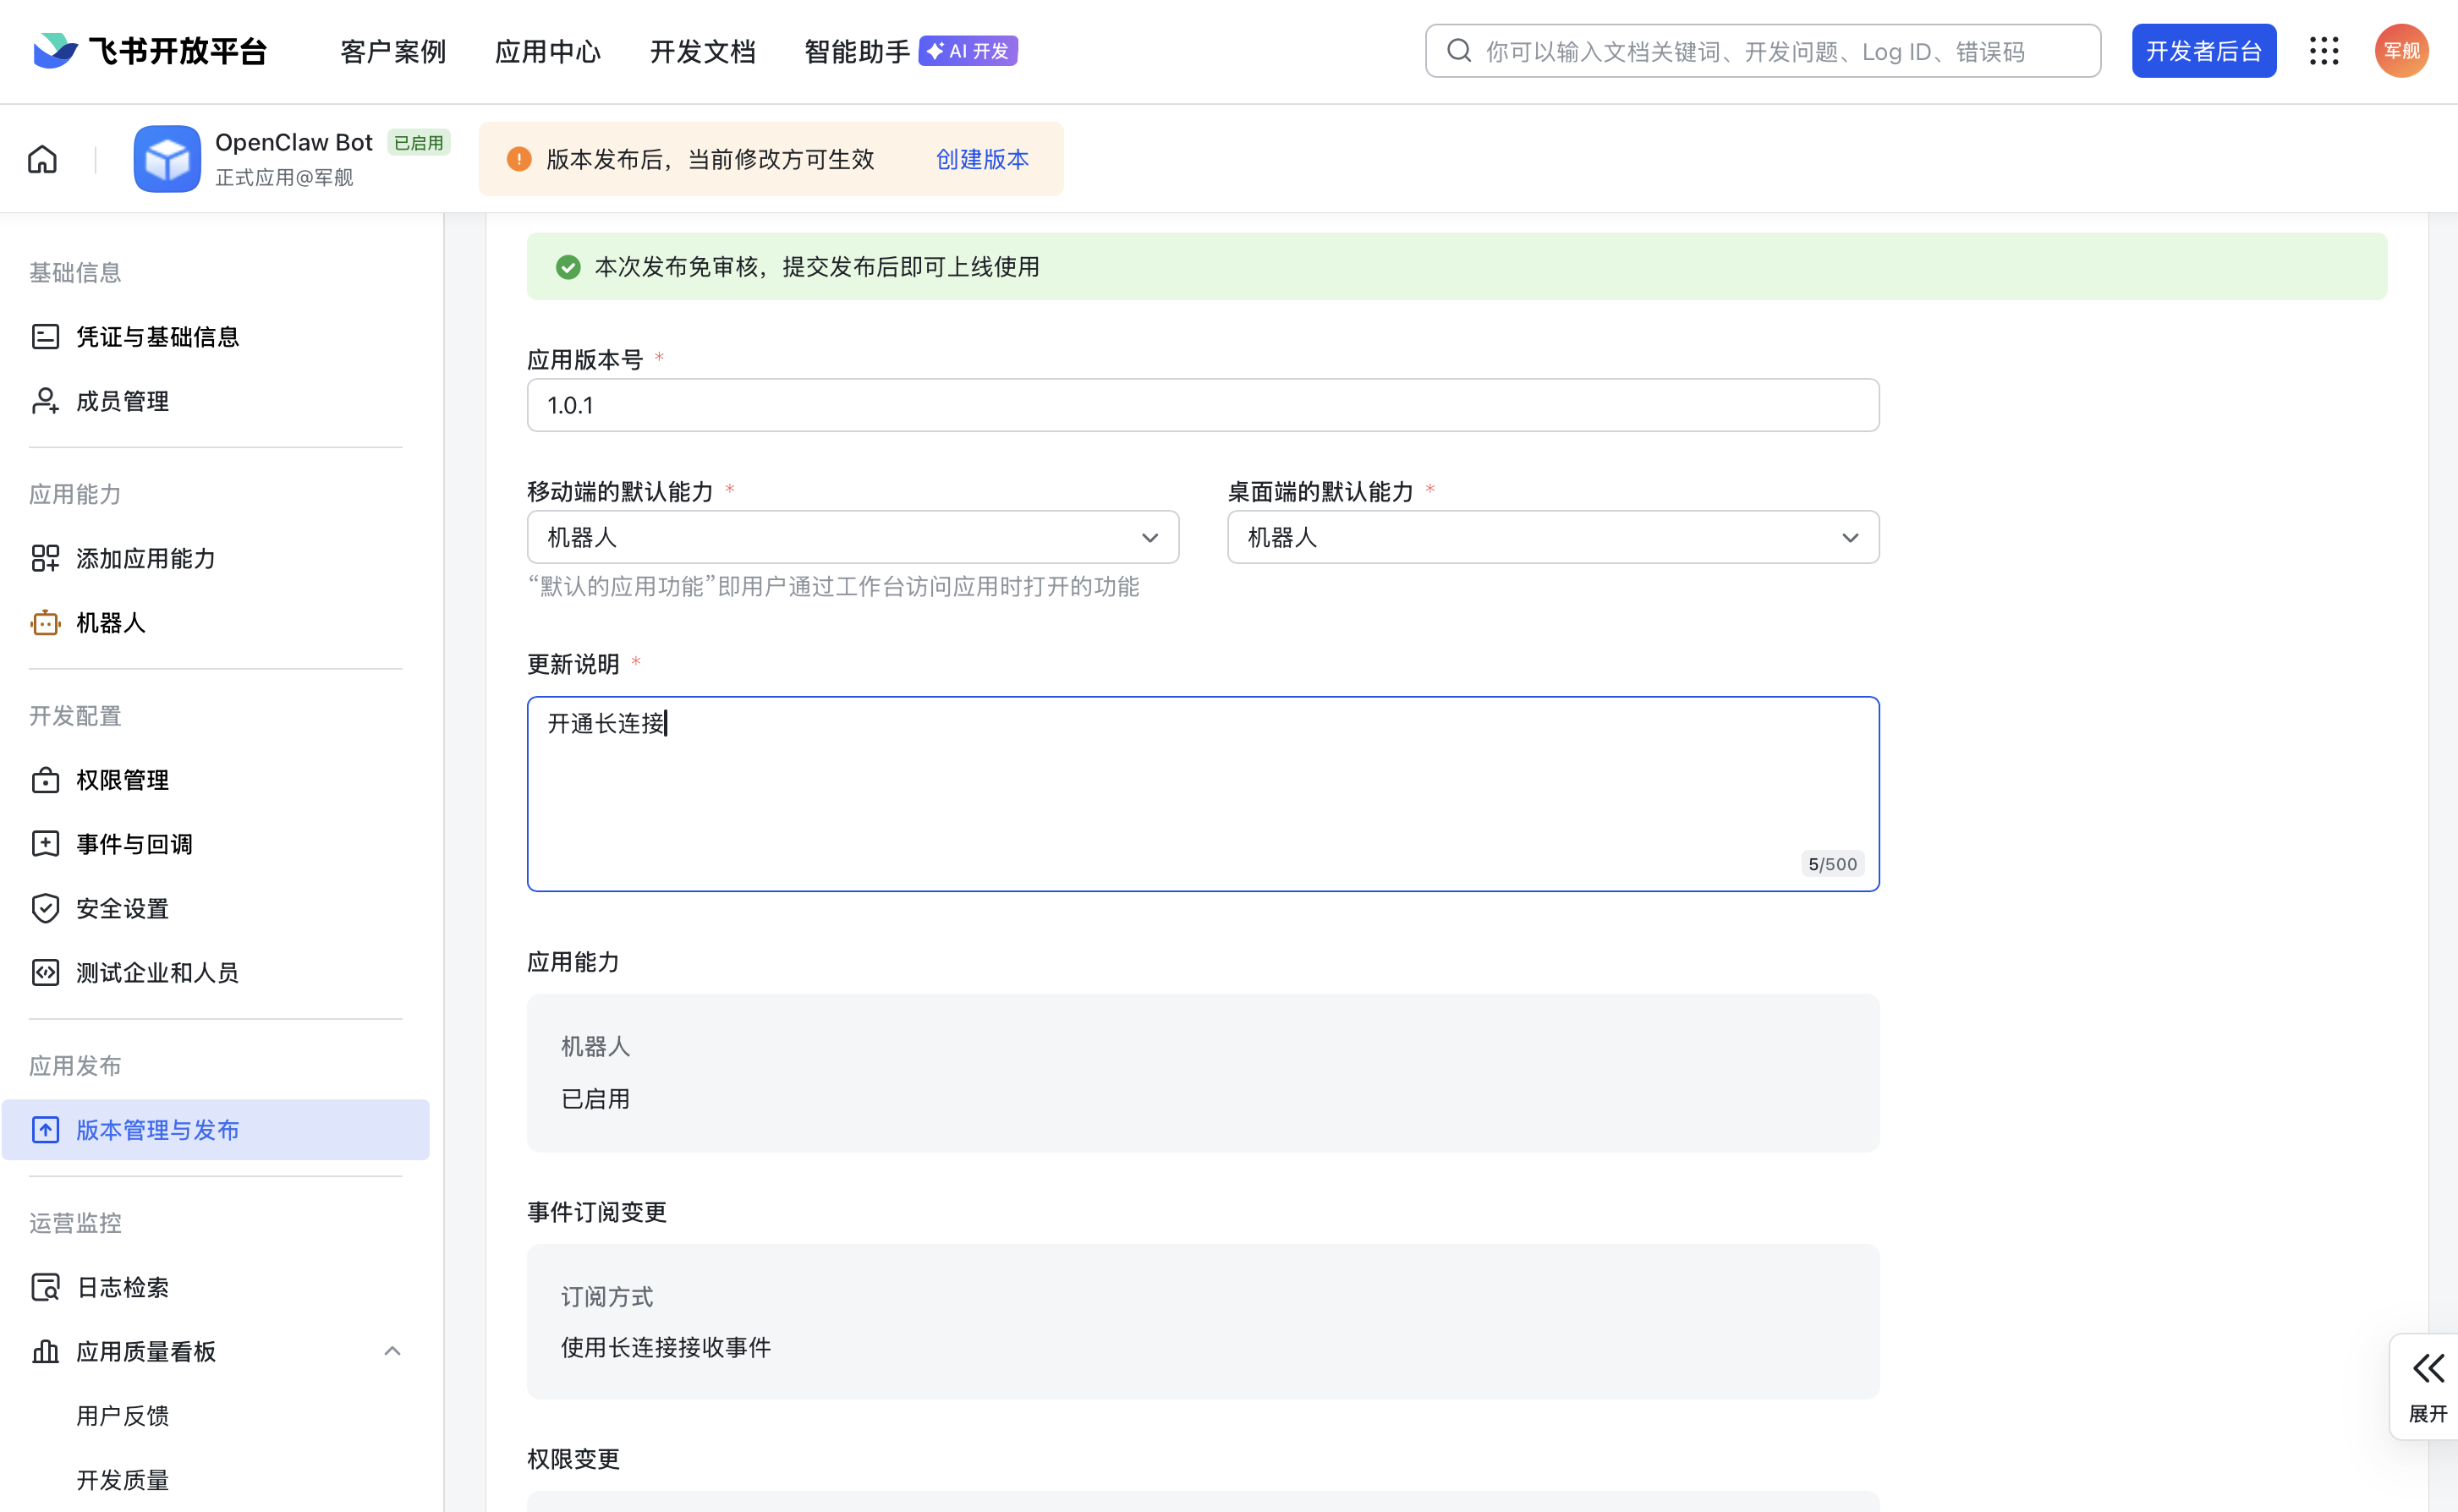The width and height of the screenshot is (2458, 1512).
Task: Open 移动端的默认能力 dropdown
Action: tap(852, 538)
